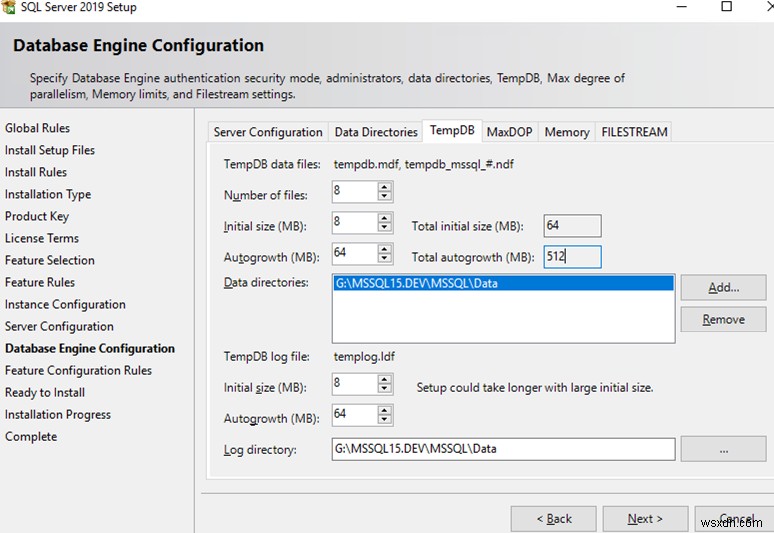Viewport: 774px width, 533px height.
Task: Cancel the SQL Server setup
Action: pos(735,519)
